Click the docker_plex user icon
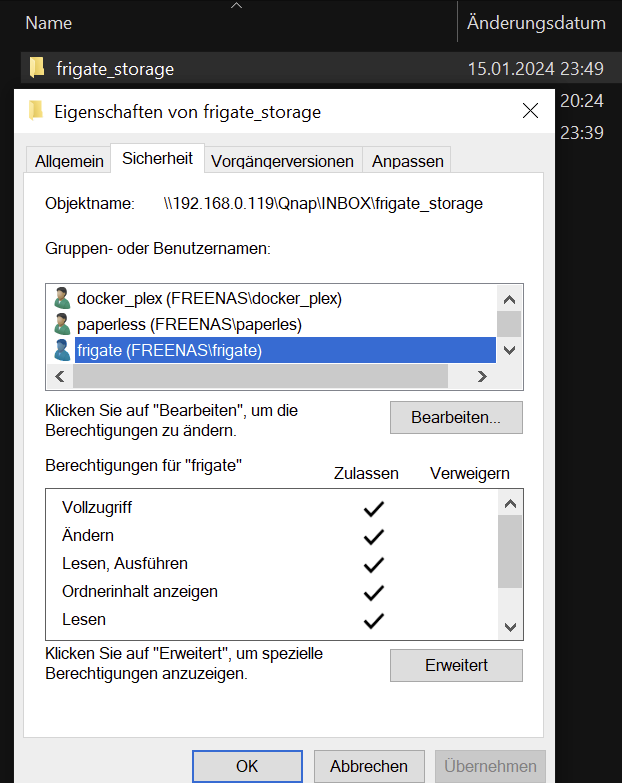The image size is (622, 783). coord(62,298)
